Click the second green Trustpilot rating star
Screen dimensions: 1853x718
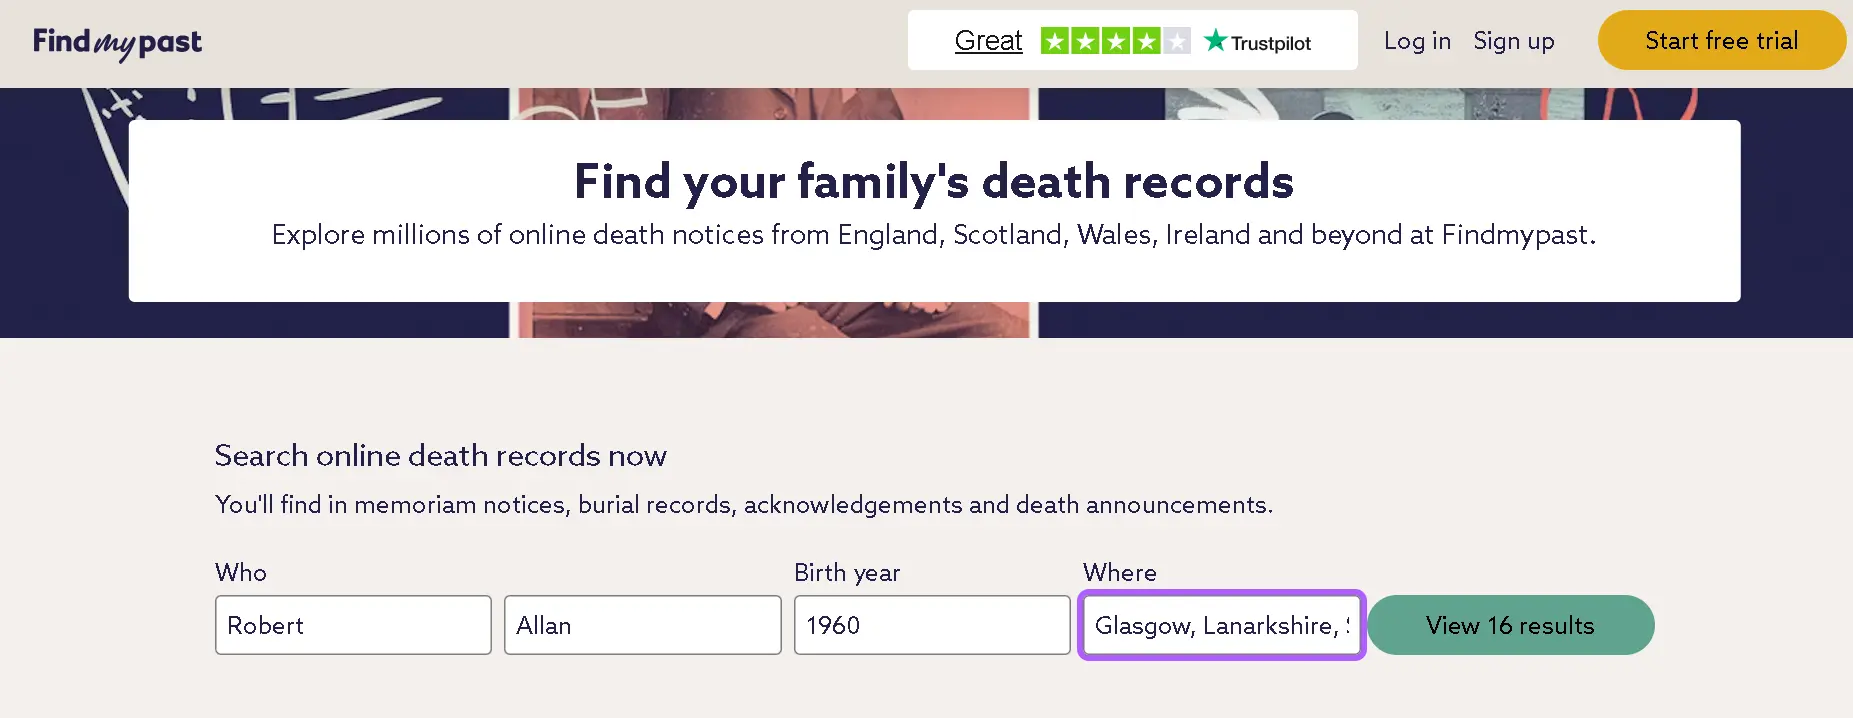coord(1085,41)
